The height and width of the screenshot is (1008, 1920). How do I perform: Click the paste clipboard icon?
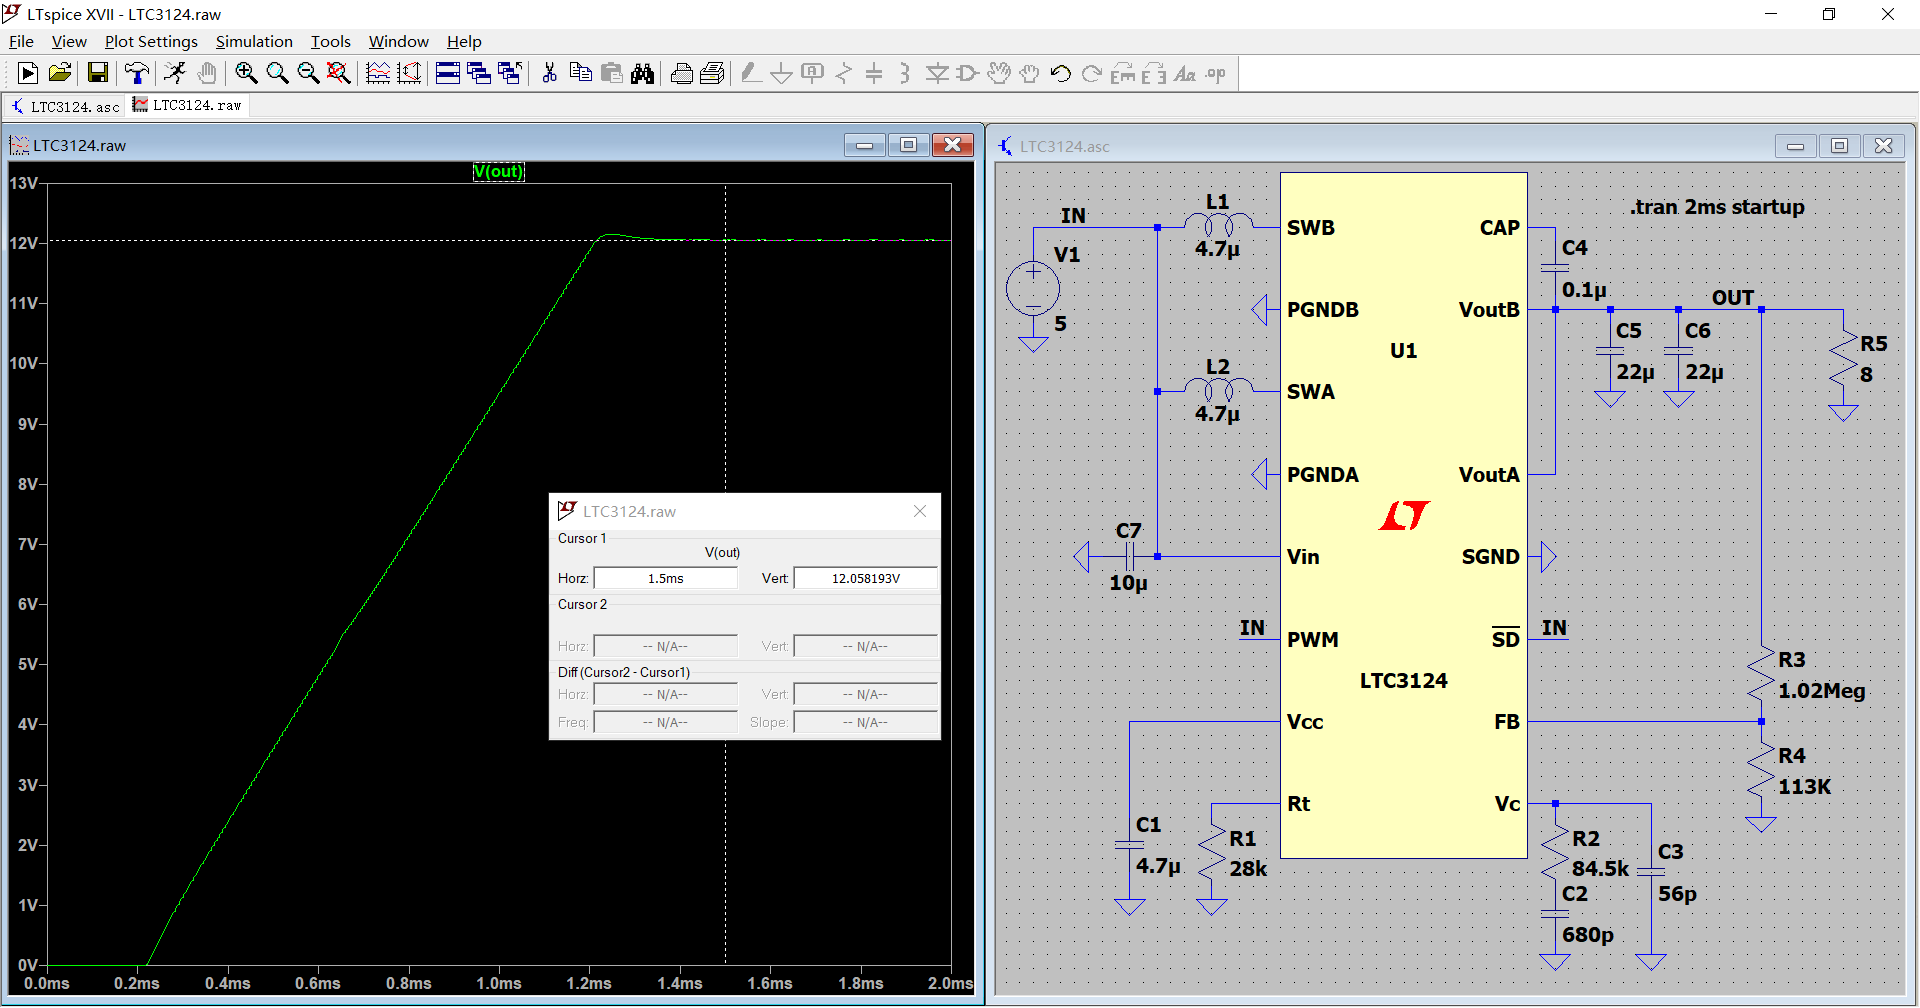611,73
